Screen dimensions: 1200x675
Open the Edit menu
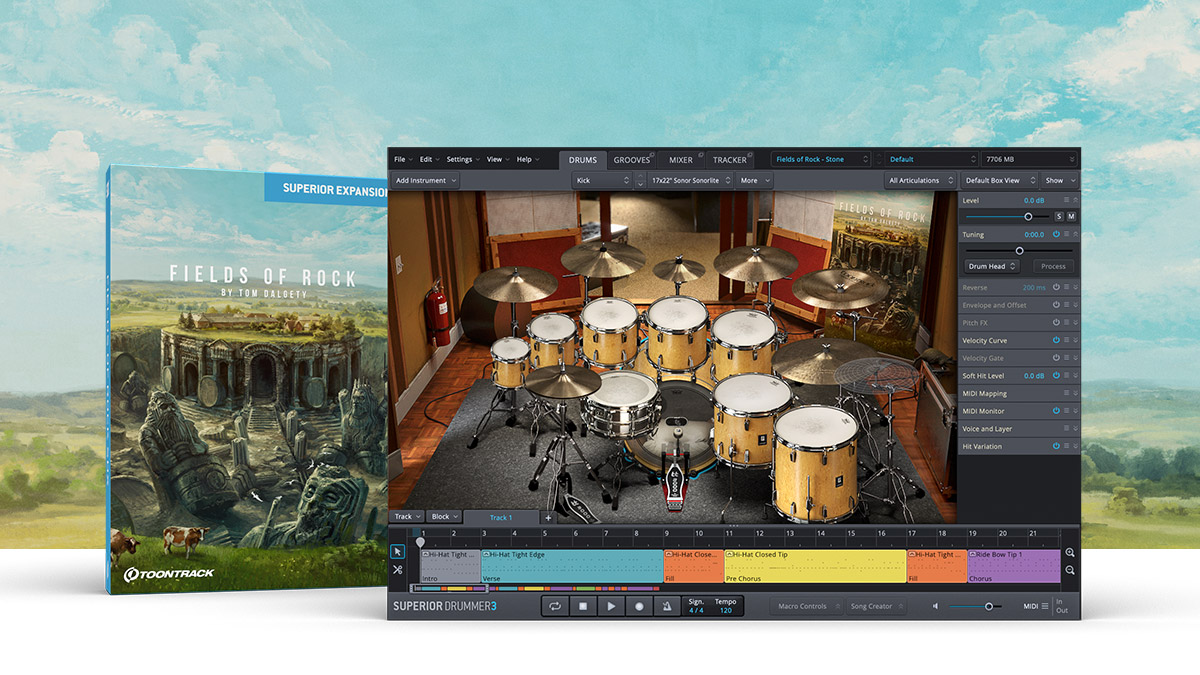[x=429, y=160]
